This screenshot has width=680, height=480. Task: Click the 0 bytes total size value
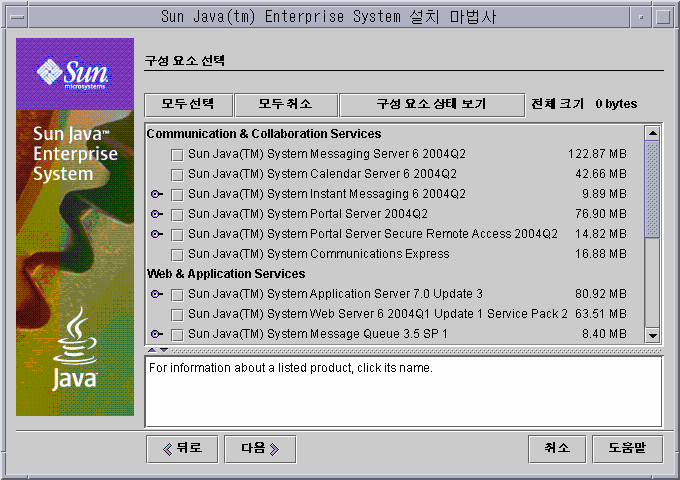point(616,104)
